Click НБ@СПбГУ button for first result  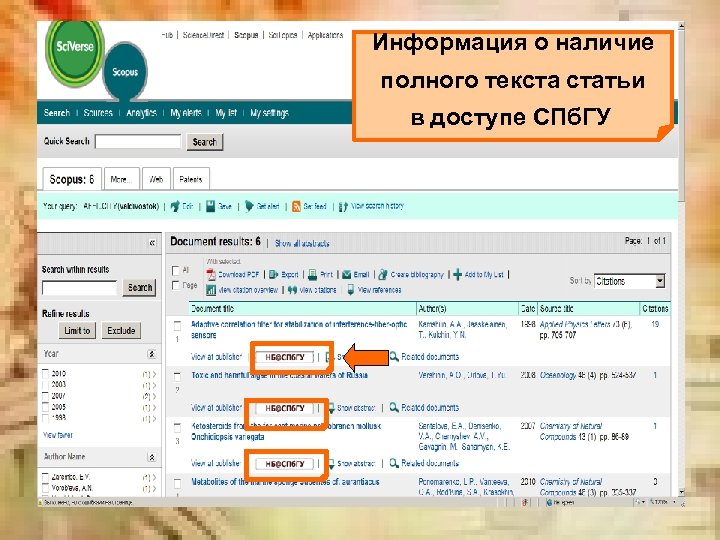click(285, 357)
